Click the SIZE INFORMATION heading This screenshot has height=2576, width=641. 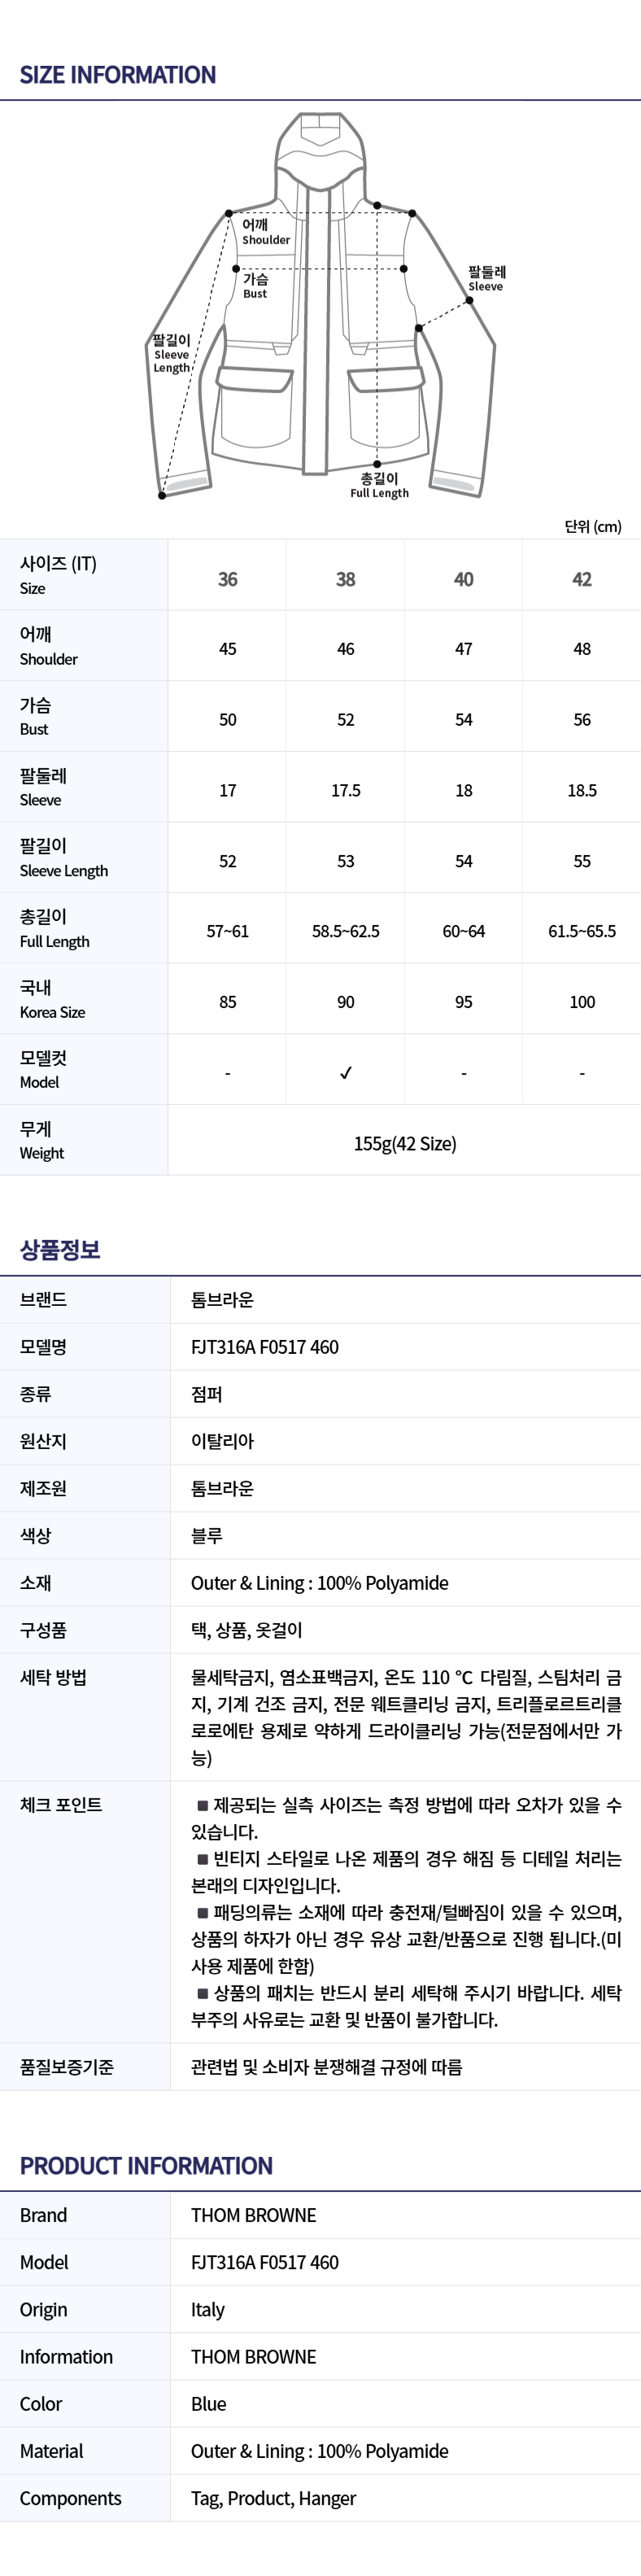(118, 75)
